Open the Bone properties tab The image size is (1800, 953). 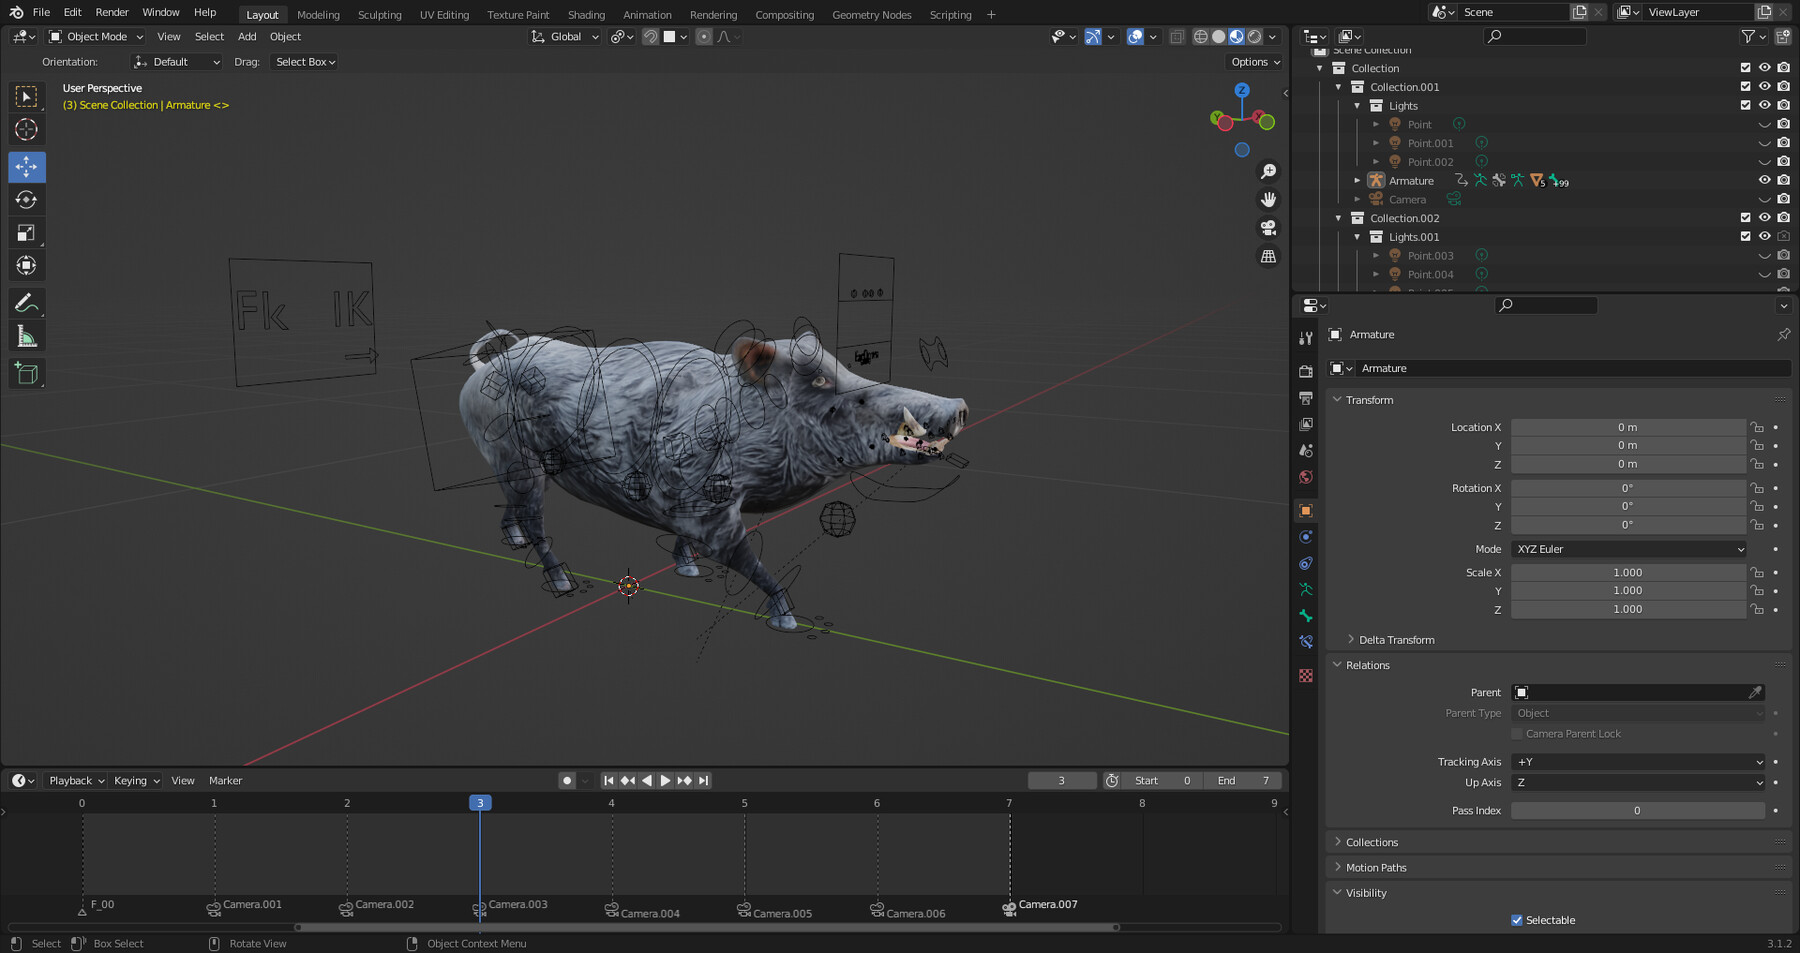tap(1305, 615)
